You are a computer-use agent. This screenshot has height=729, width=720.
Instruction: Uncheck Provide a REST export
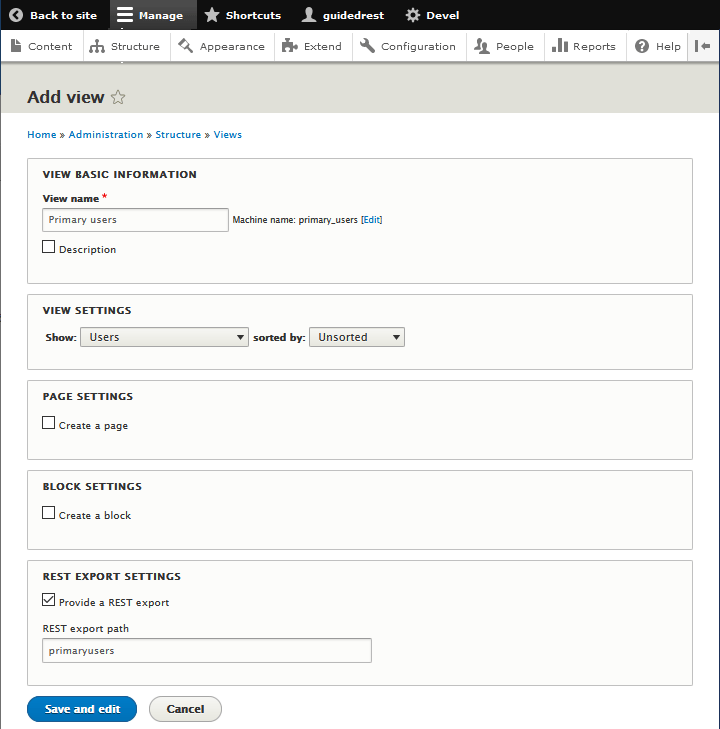[x=49, y=600]
